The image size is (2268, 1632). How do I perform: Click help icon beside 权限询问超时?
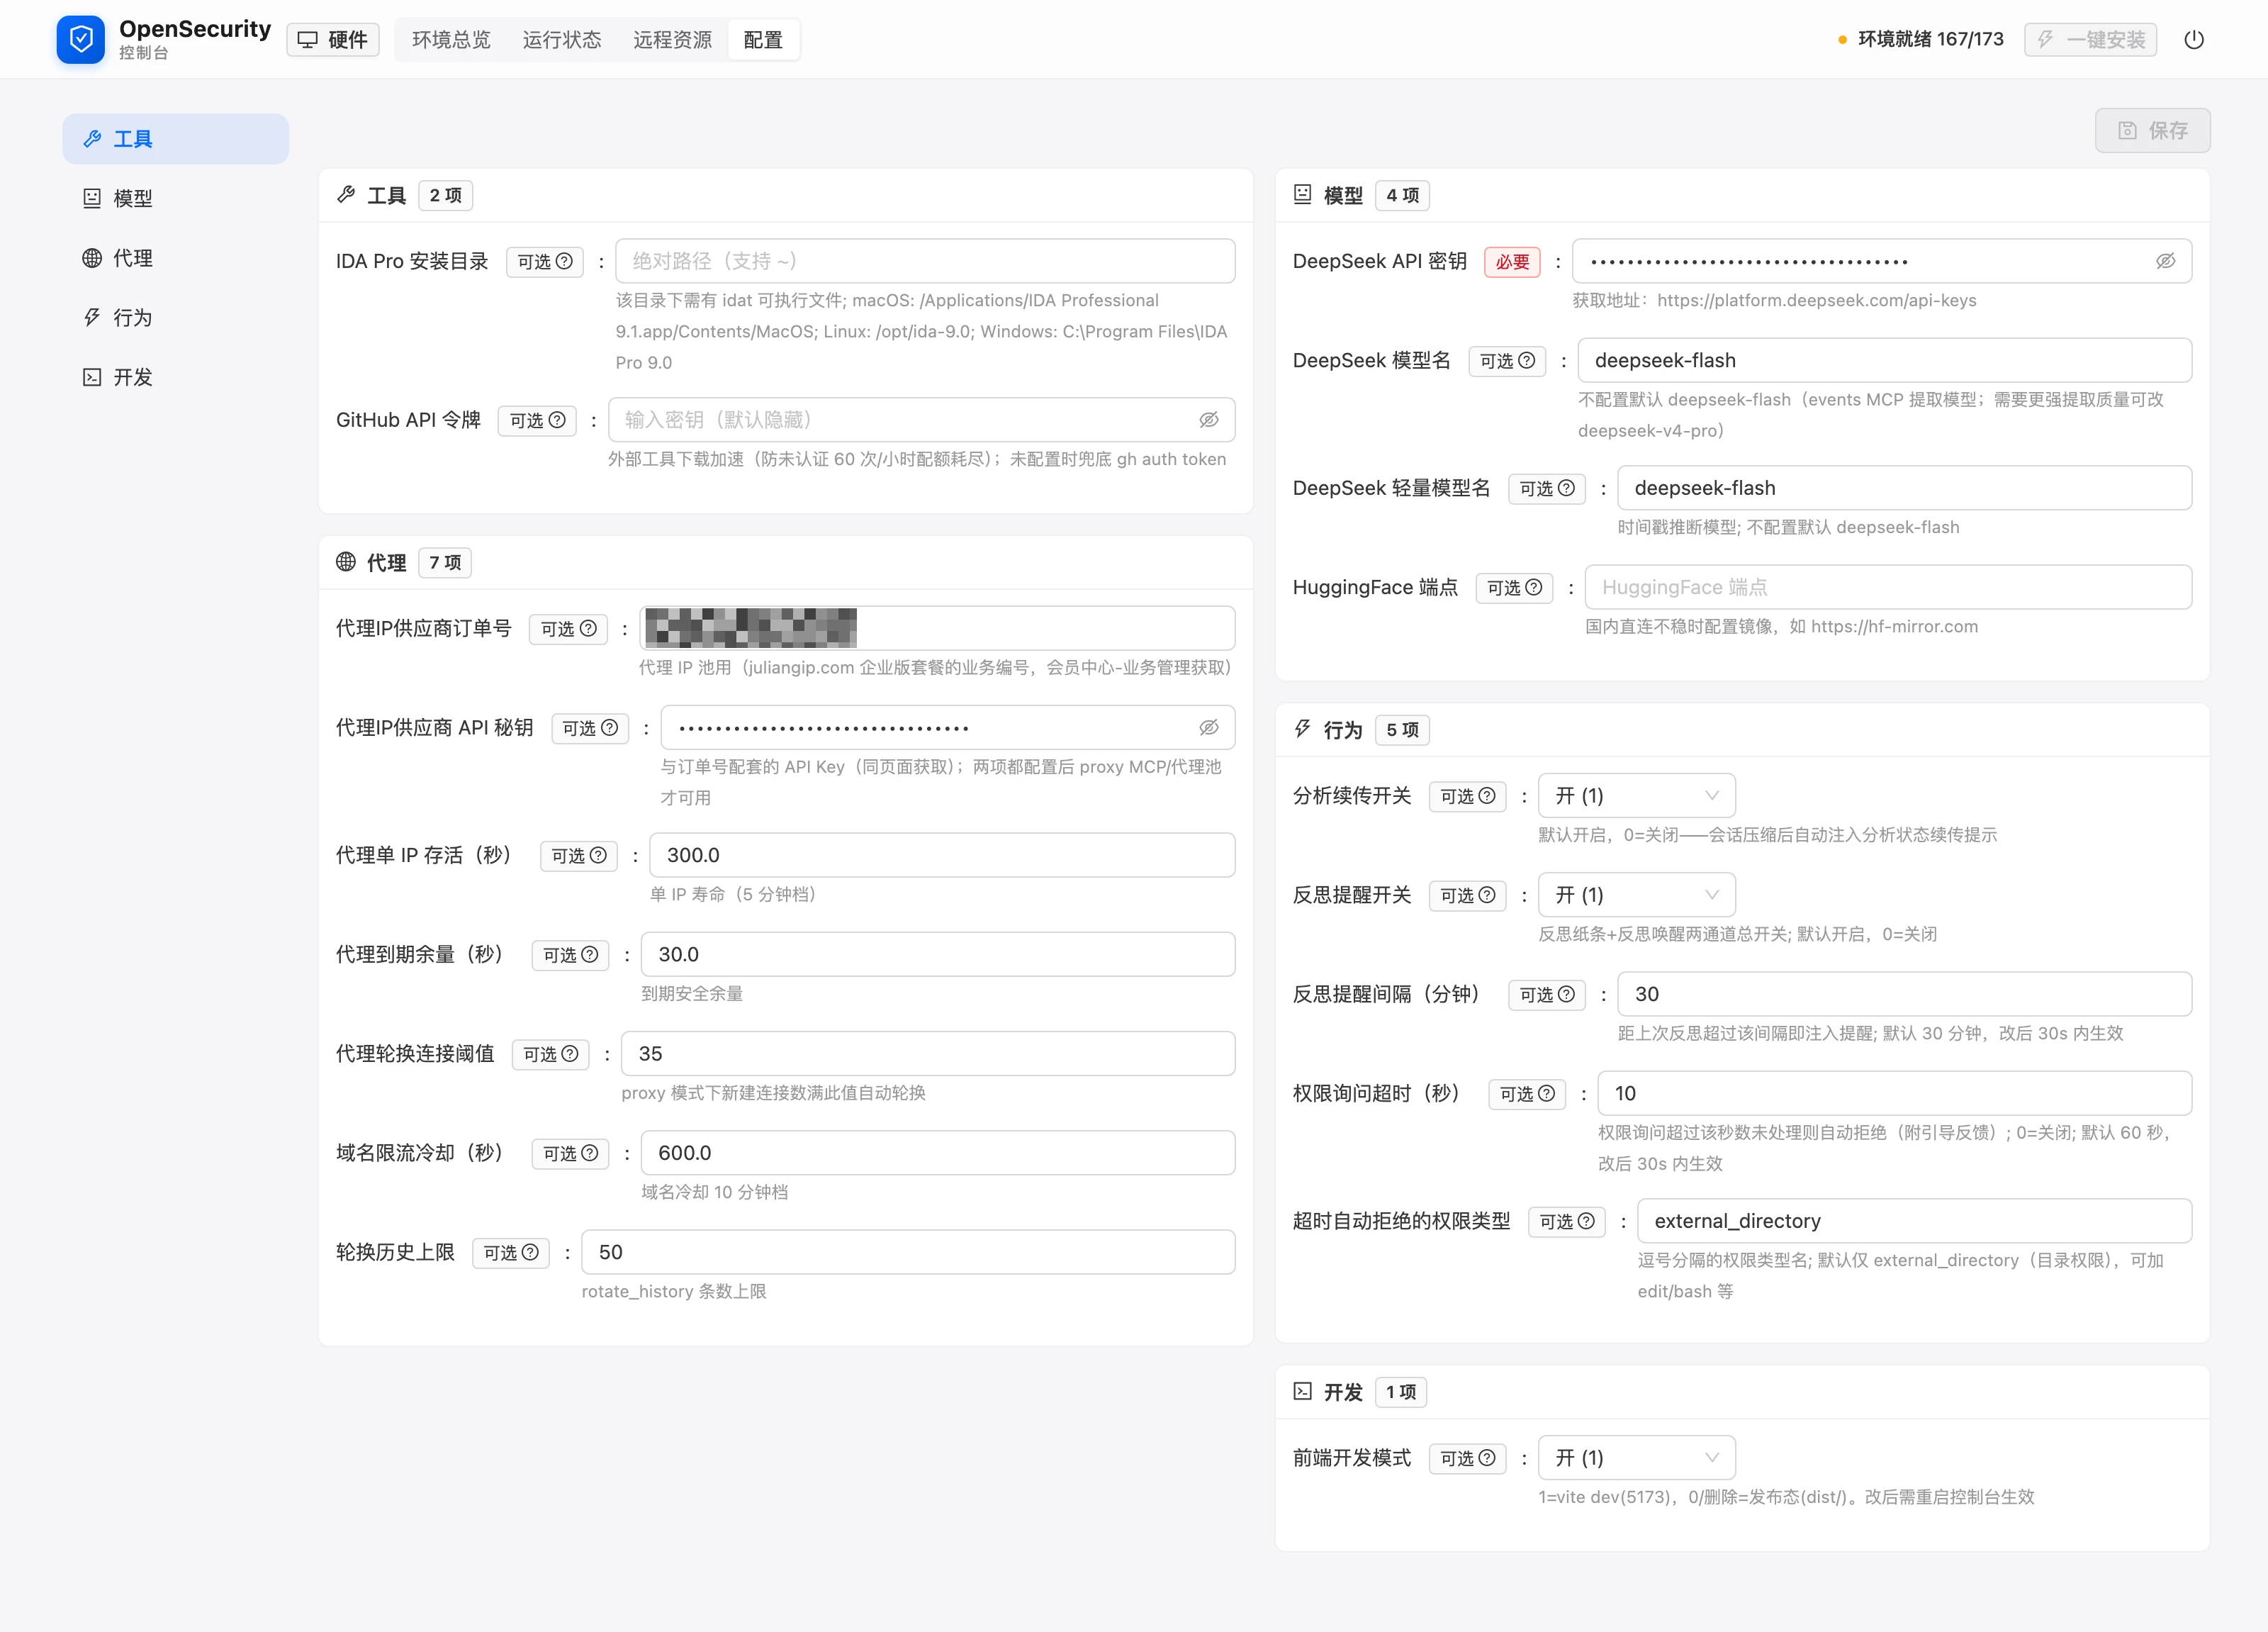click(1546, 1093)
